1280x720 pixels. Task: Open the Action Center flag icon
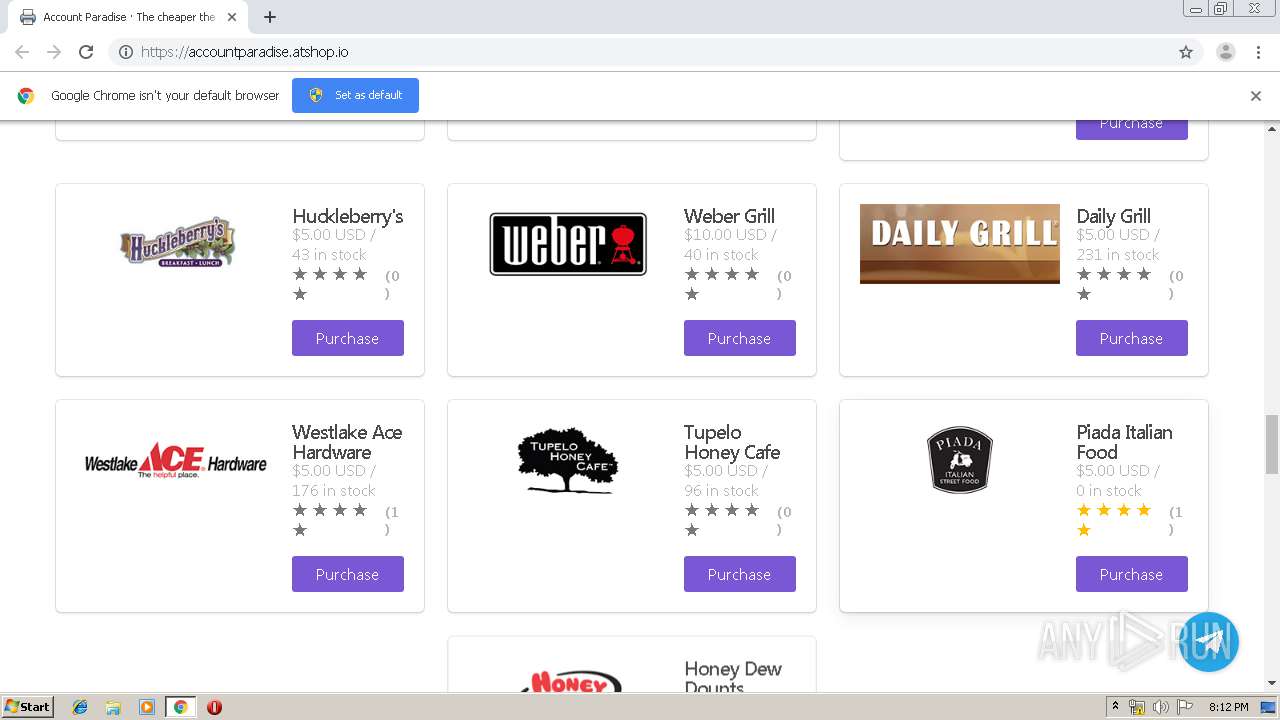tap(1185, 707)
